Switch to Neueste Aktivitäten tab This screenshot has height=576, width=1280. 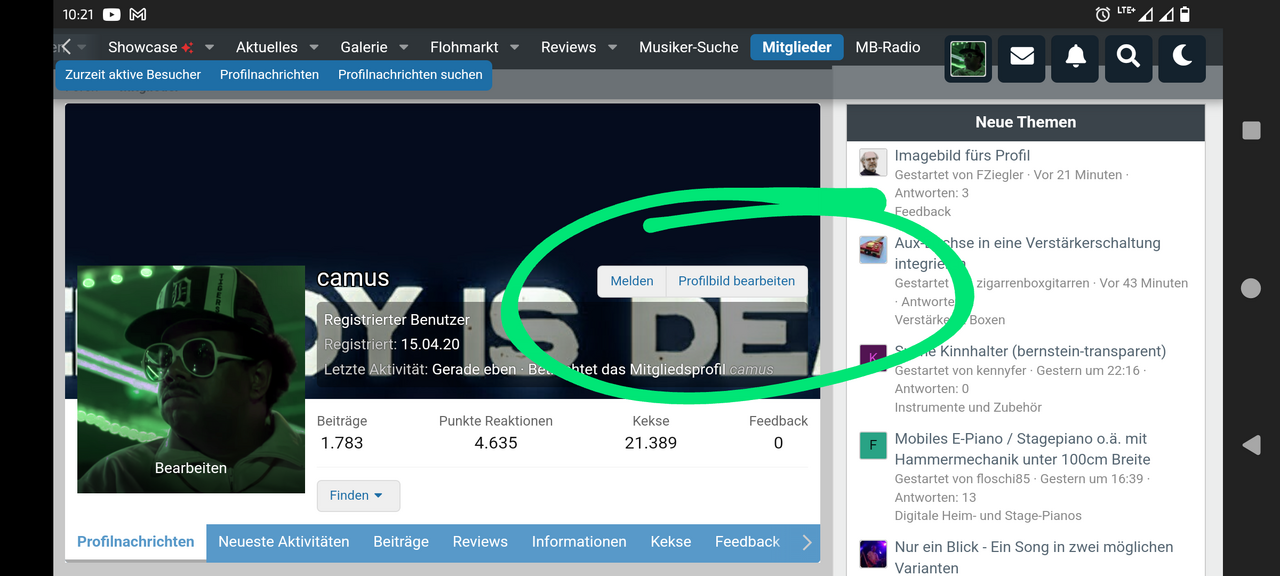pyautogui.click(x=284, y=542)
